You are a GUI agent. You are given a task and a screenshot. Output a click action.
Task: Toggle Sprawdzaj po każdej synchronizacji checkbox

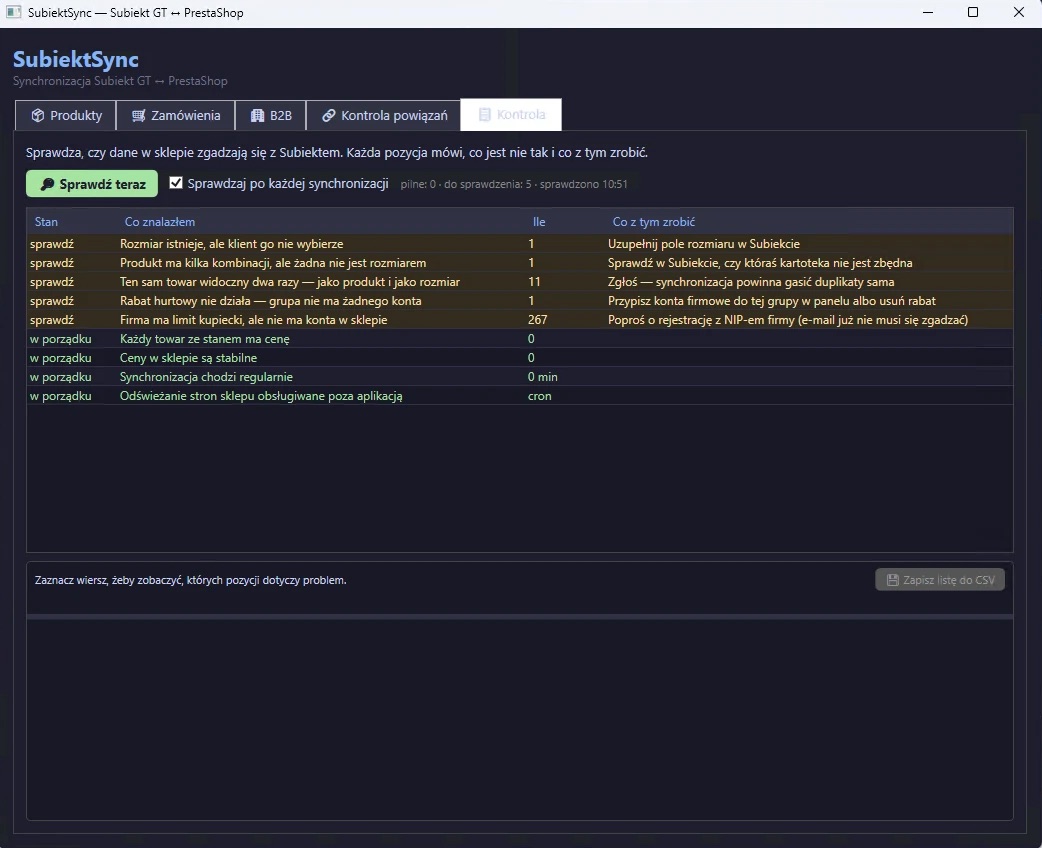point(176,183)
